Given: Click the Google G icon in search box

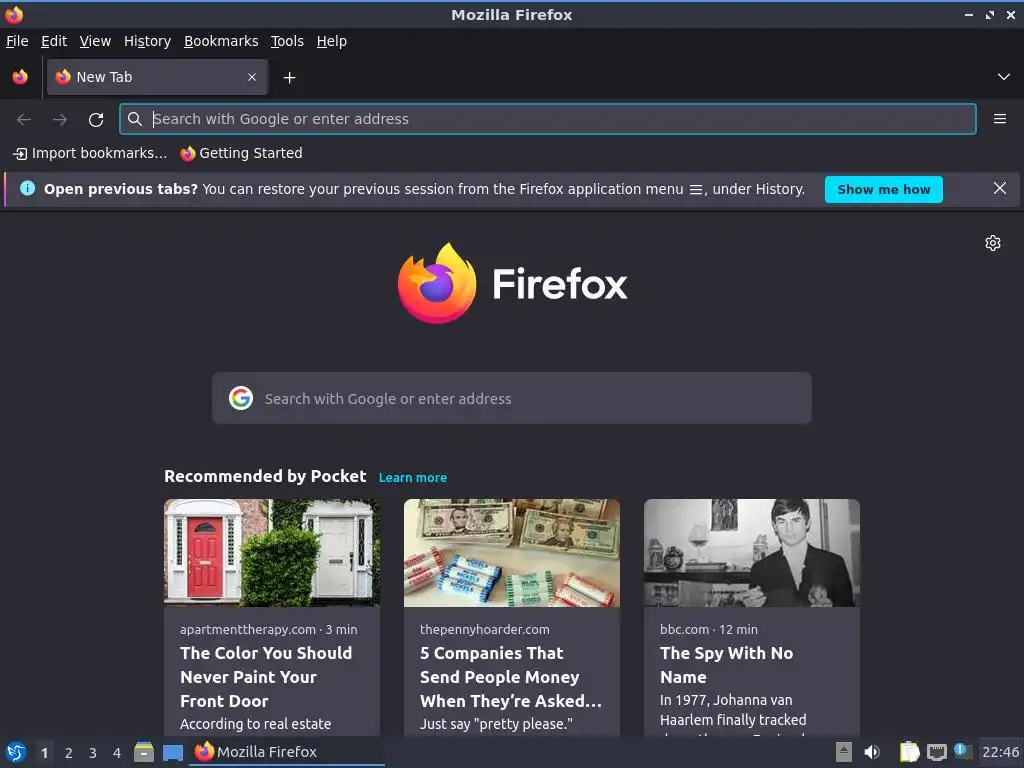Looking at the screenshot, I should tap(241, 398).
